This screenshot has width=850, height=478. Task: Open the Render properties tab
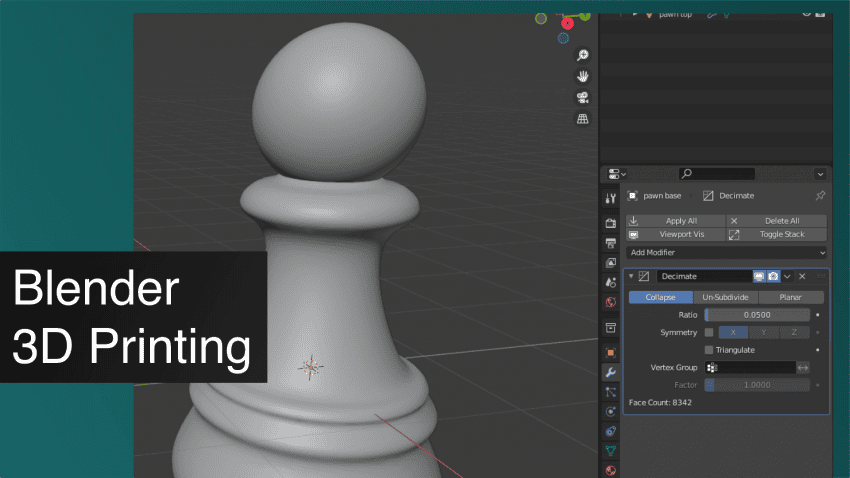611,223
